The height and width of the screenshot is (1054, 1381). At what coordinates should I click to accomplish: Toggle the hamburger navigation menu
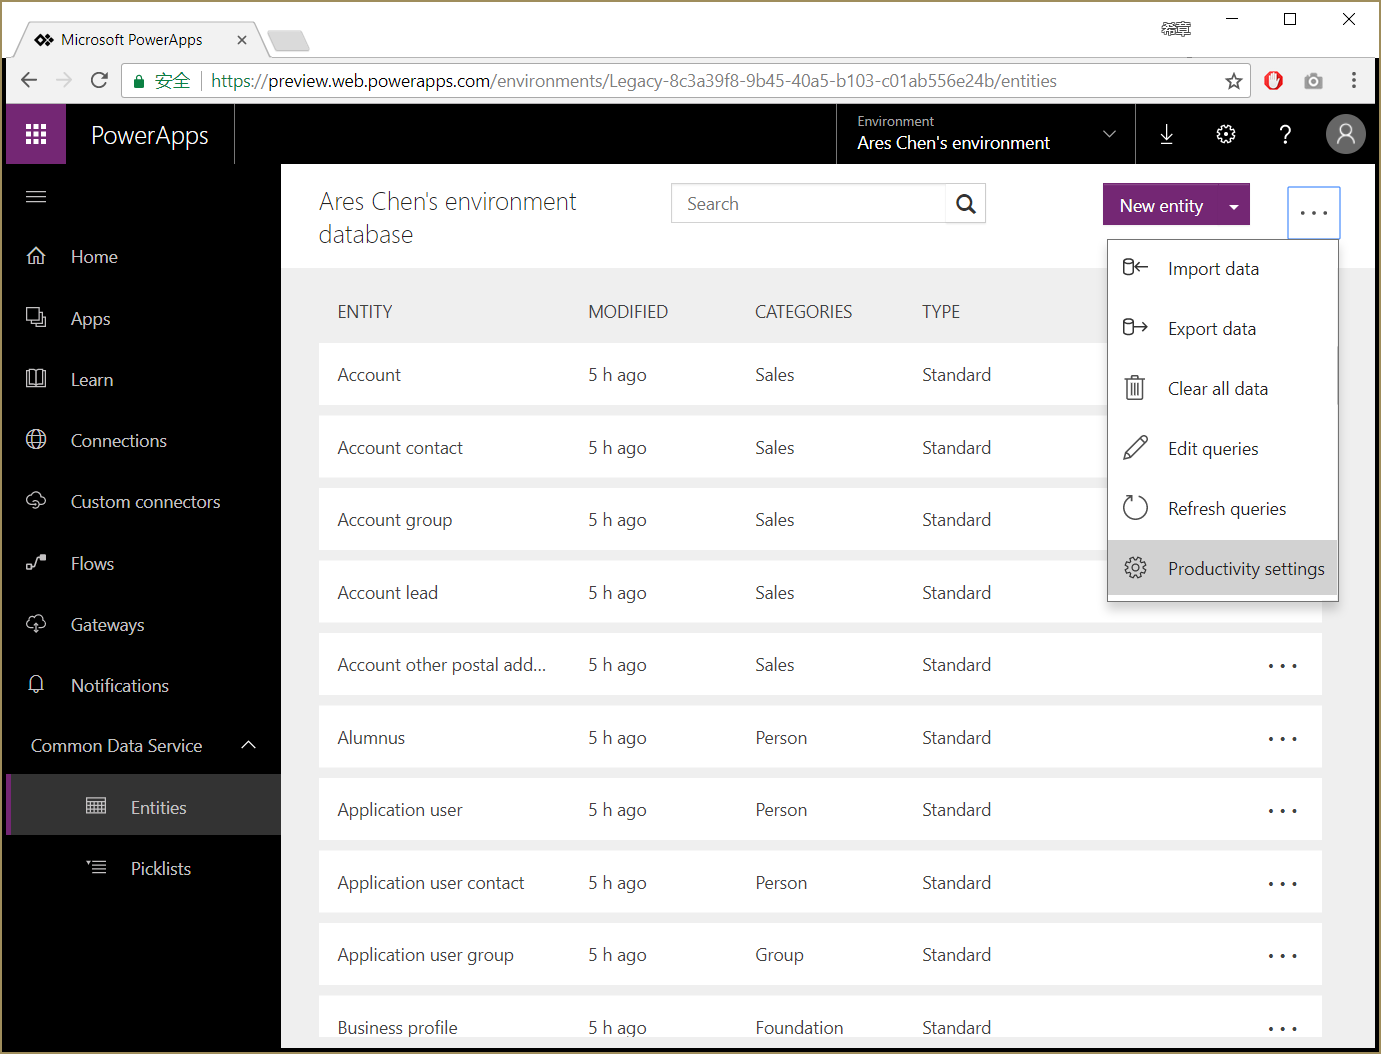(36, 196)
